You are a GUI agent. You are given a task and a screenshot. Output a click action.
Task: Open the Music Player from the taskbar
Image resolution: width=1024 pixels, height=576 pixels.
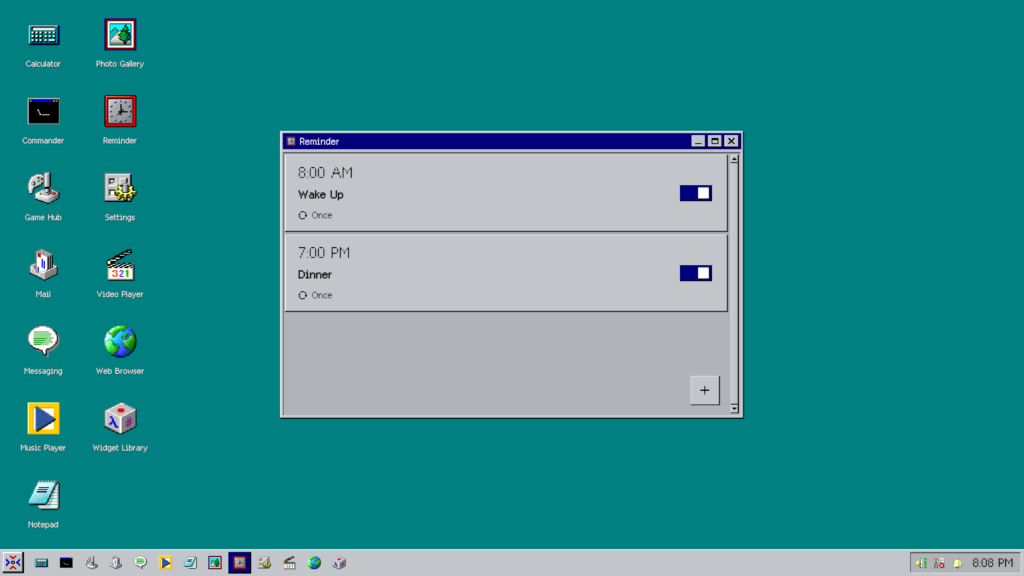pyautogui.click(x=166, y=563)
